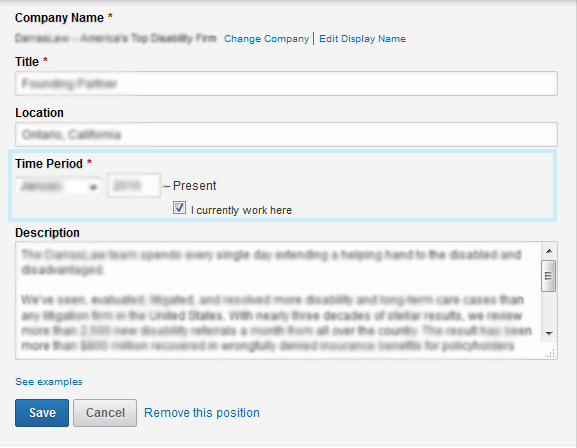Uncheck the I currently work here checkbox
The height and width of the screenshot is (448, 577).
pyautogui.click(x=180, y=208)
